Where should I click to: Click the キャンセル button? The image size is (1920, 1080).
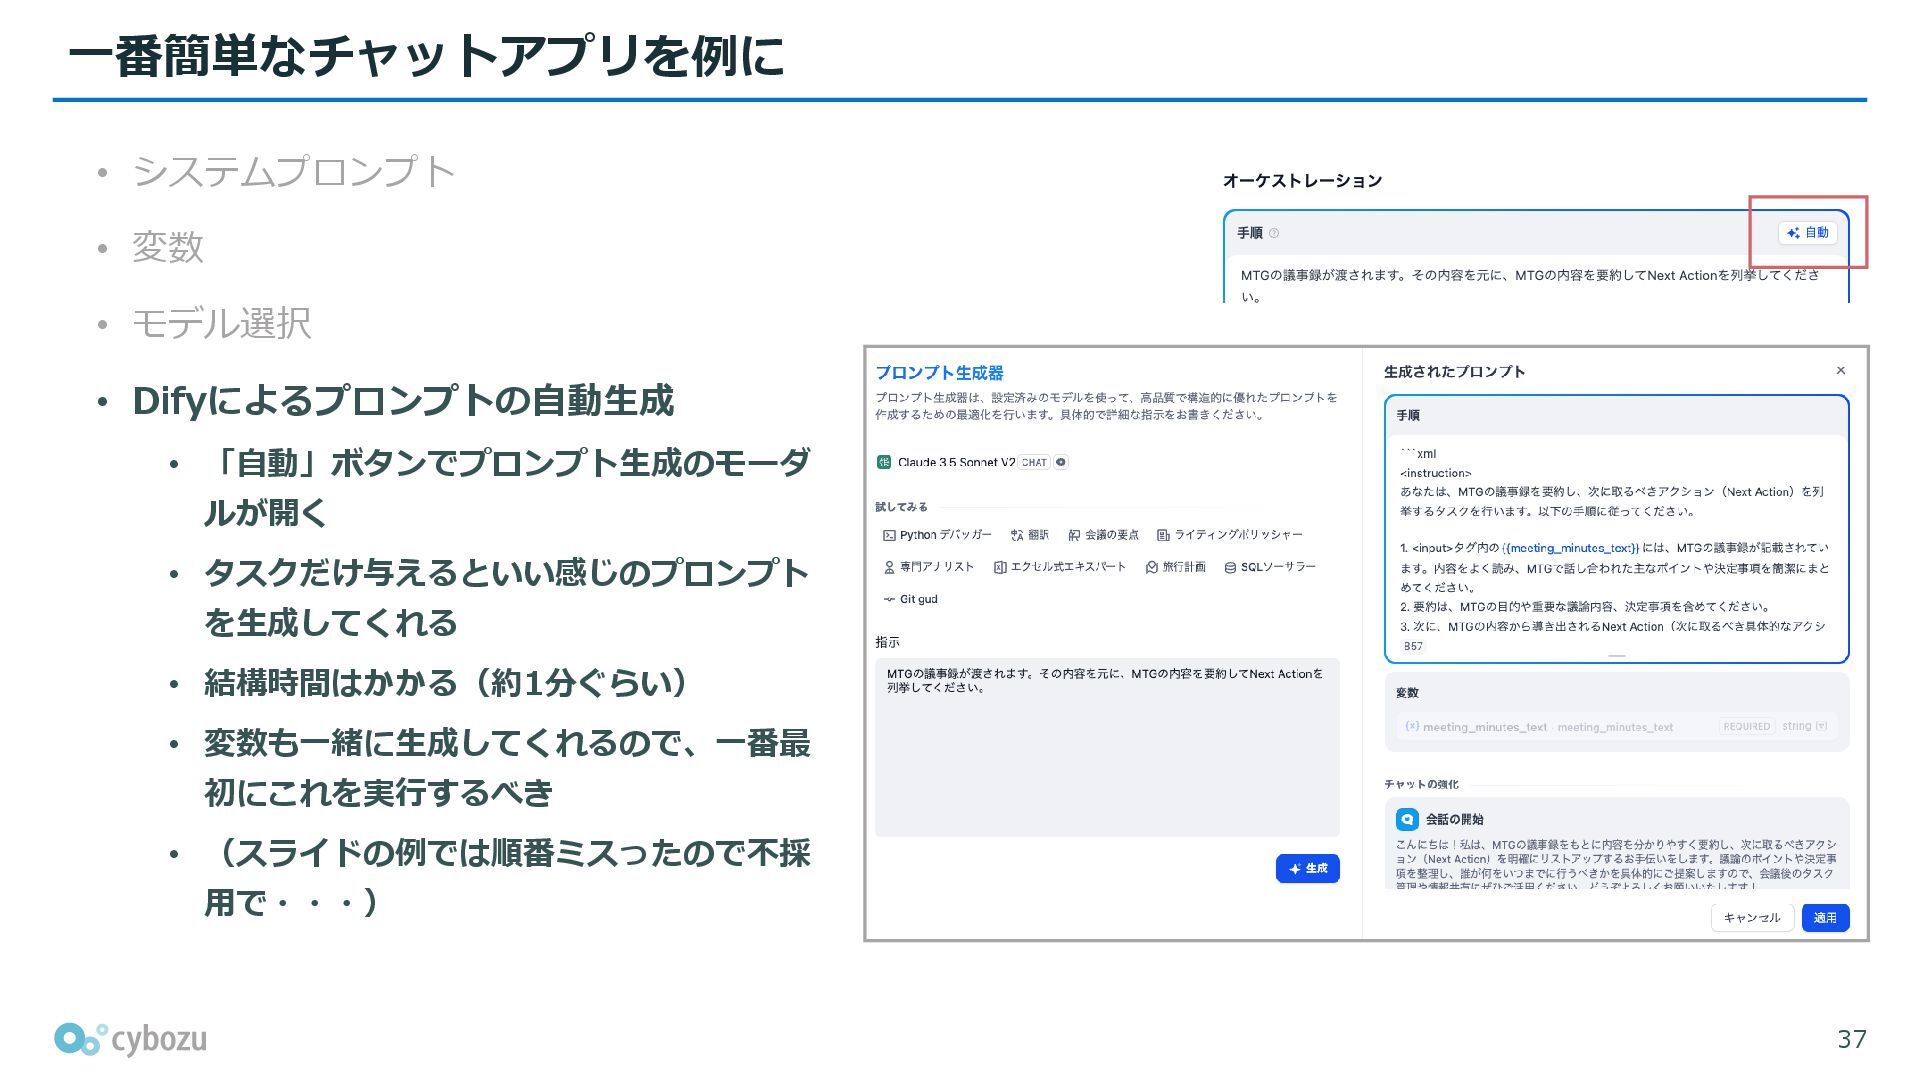tap(1752, 918)
